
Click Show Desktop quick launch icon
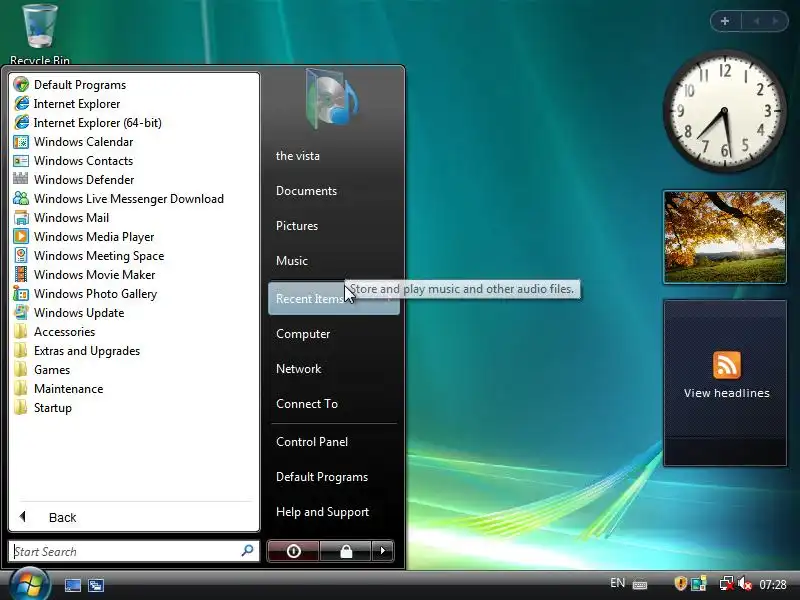(72, 585)
